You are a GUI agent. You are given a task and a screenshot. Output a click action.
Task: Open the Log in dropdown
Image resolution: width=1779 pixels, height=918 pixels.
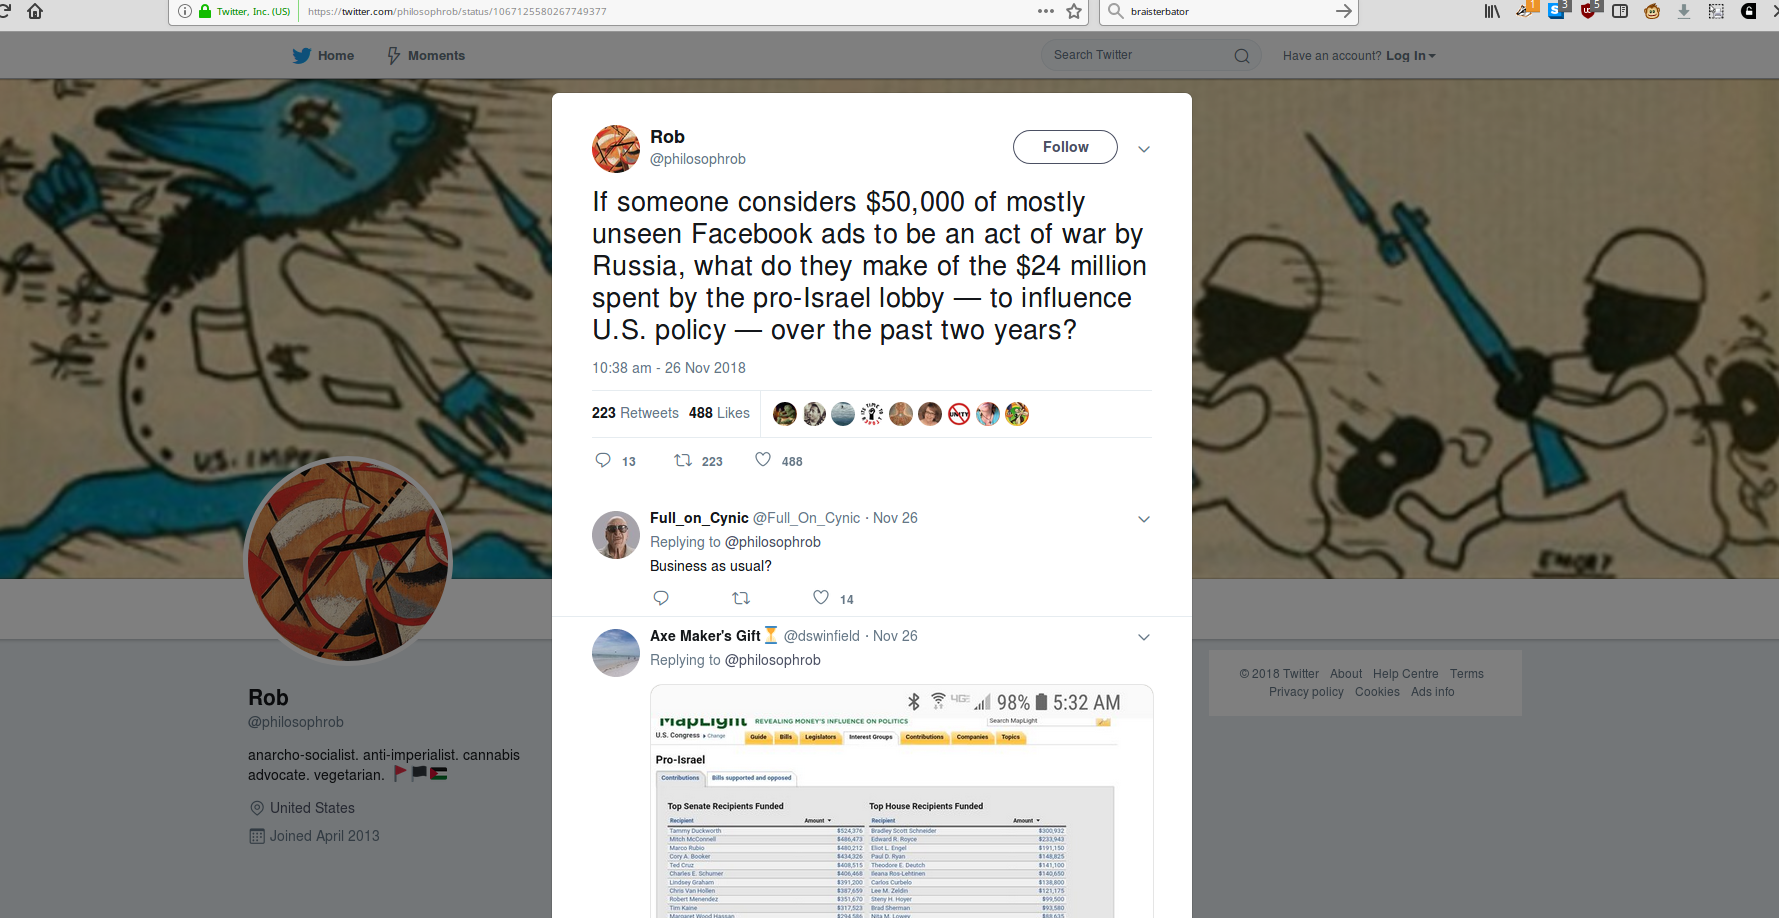point(1410,56)
